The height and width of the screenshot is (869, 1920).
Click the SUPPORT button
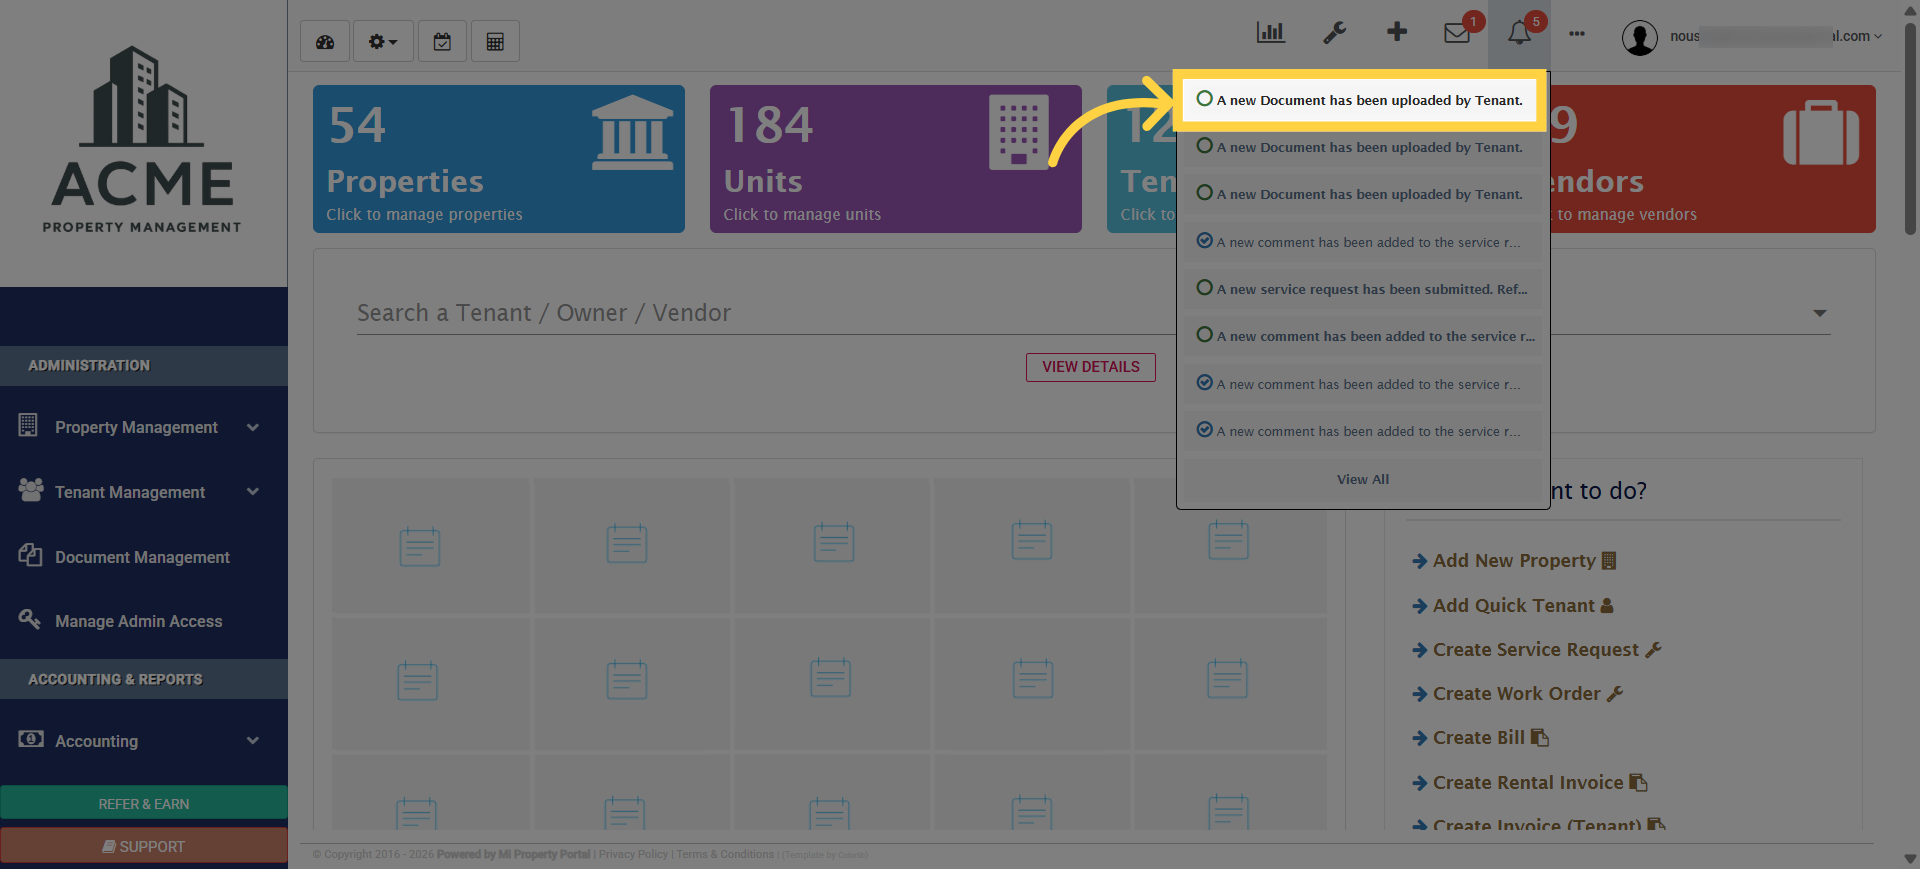[x=144, y=846]
